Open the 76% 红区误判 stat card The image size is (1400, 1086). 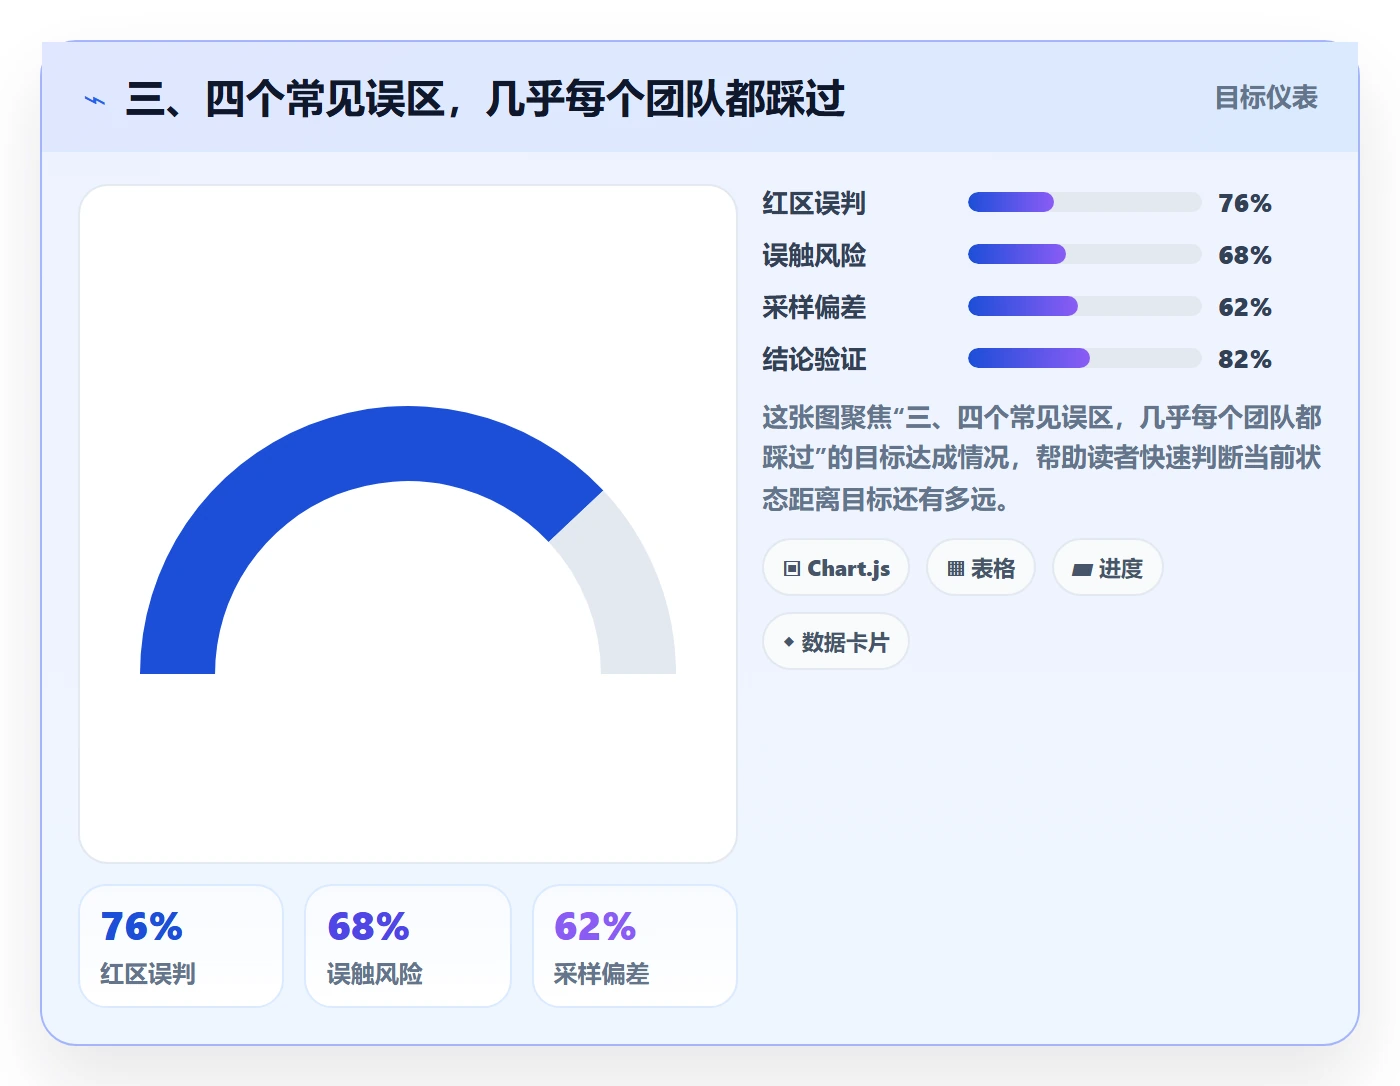(181, 946)
